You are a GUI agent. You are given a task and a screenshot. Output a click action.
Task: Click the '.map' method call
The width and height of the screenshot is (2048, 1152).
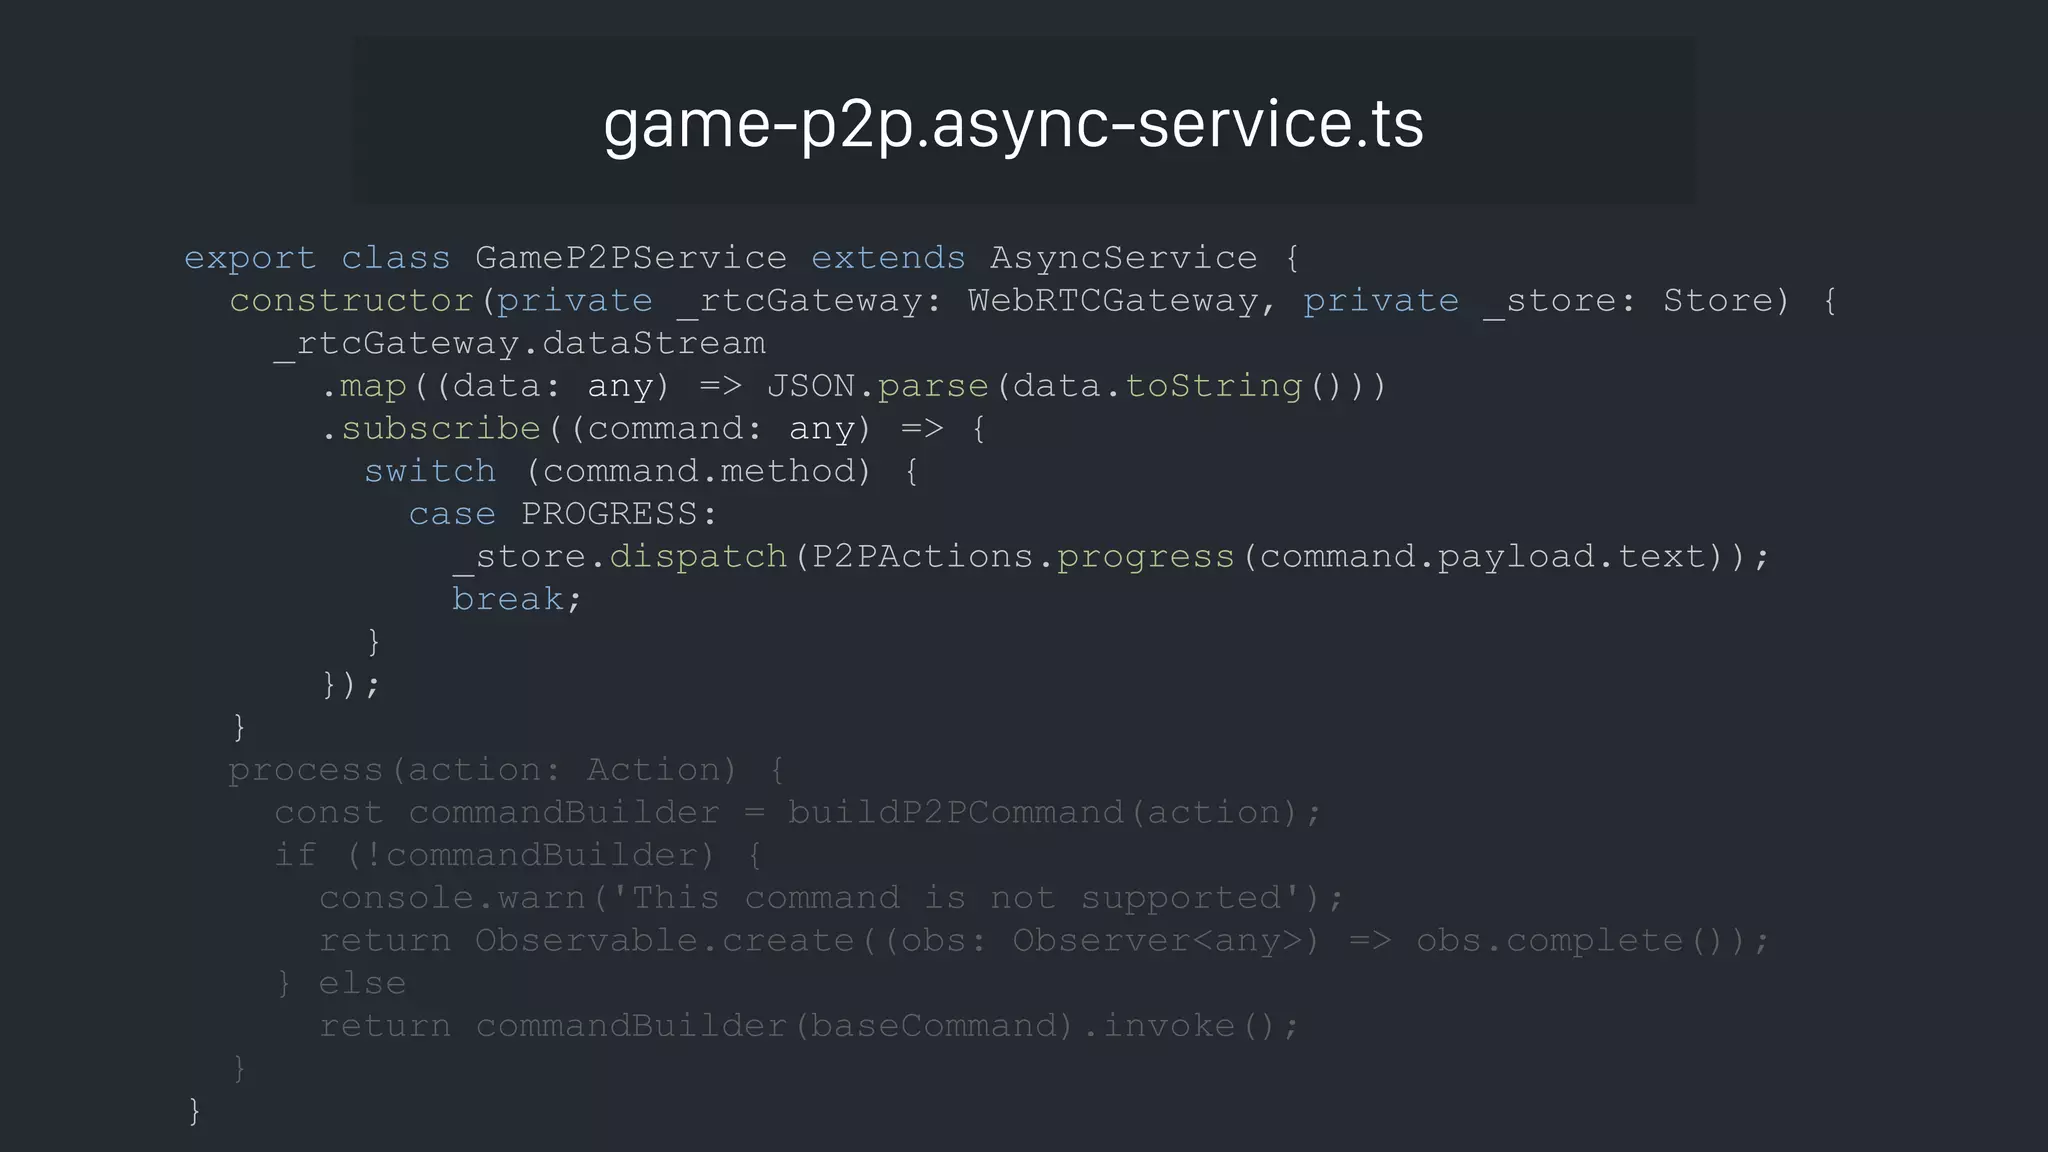point(364,386)
